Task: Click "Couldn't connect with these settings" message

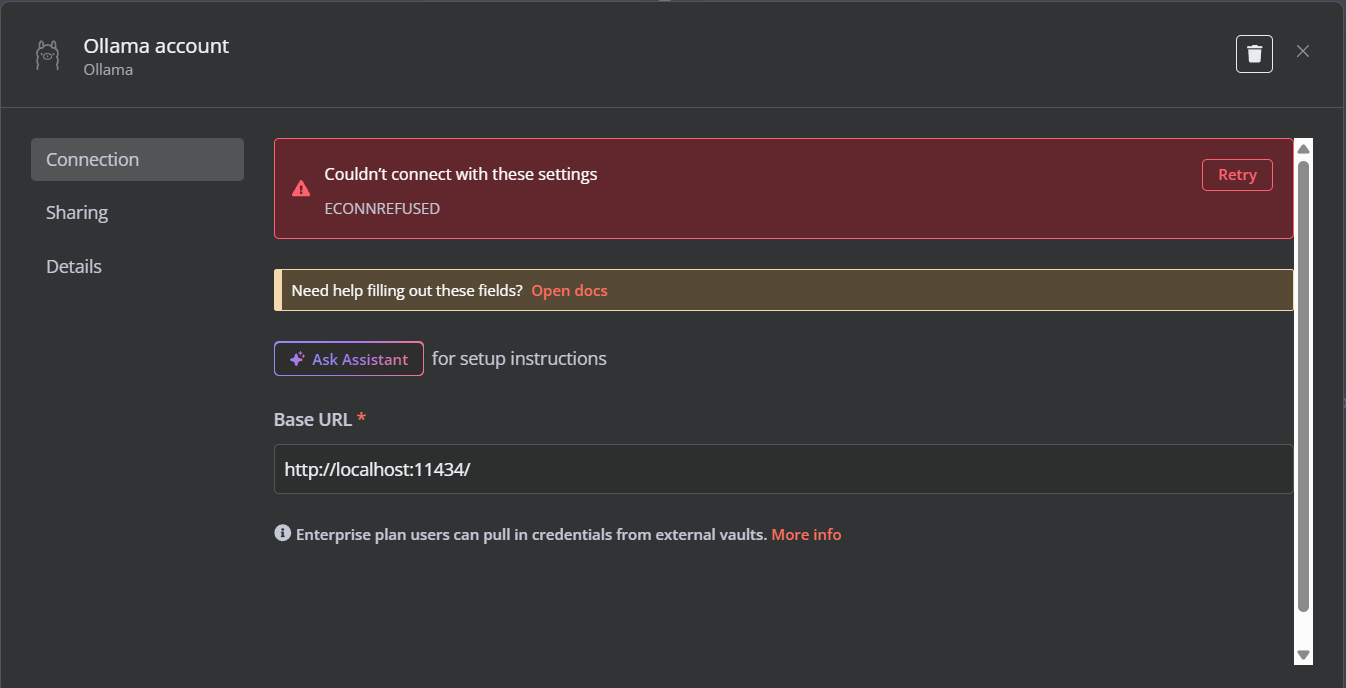Action: [x=461, y=174]
